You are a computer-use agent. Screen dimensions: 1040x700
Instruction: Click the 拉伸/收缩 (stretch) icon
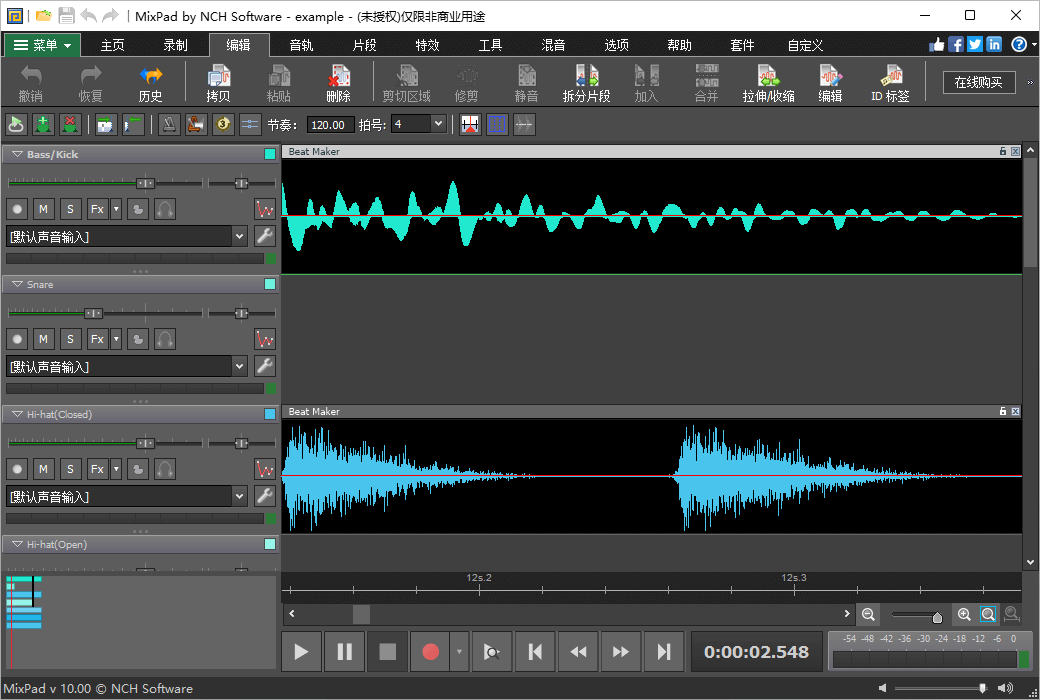(768, 83)
